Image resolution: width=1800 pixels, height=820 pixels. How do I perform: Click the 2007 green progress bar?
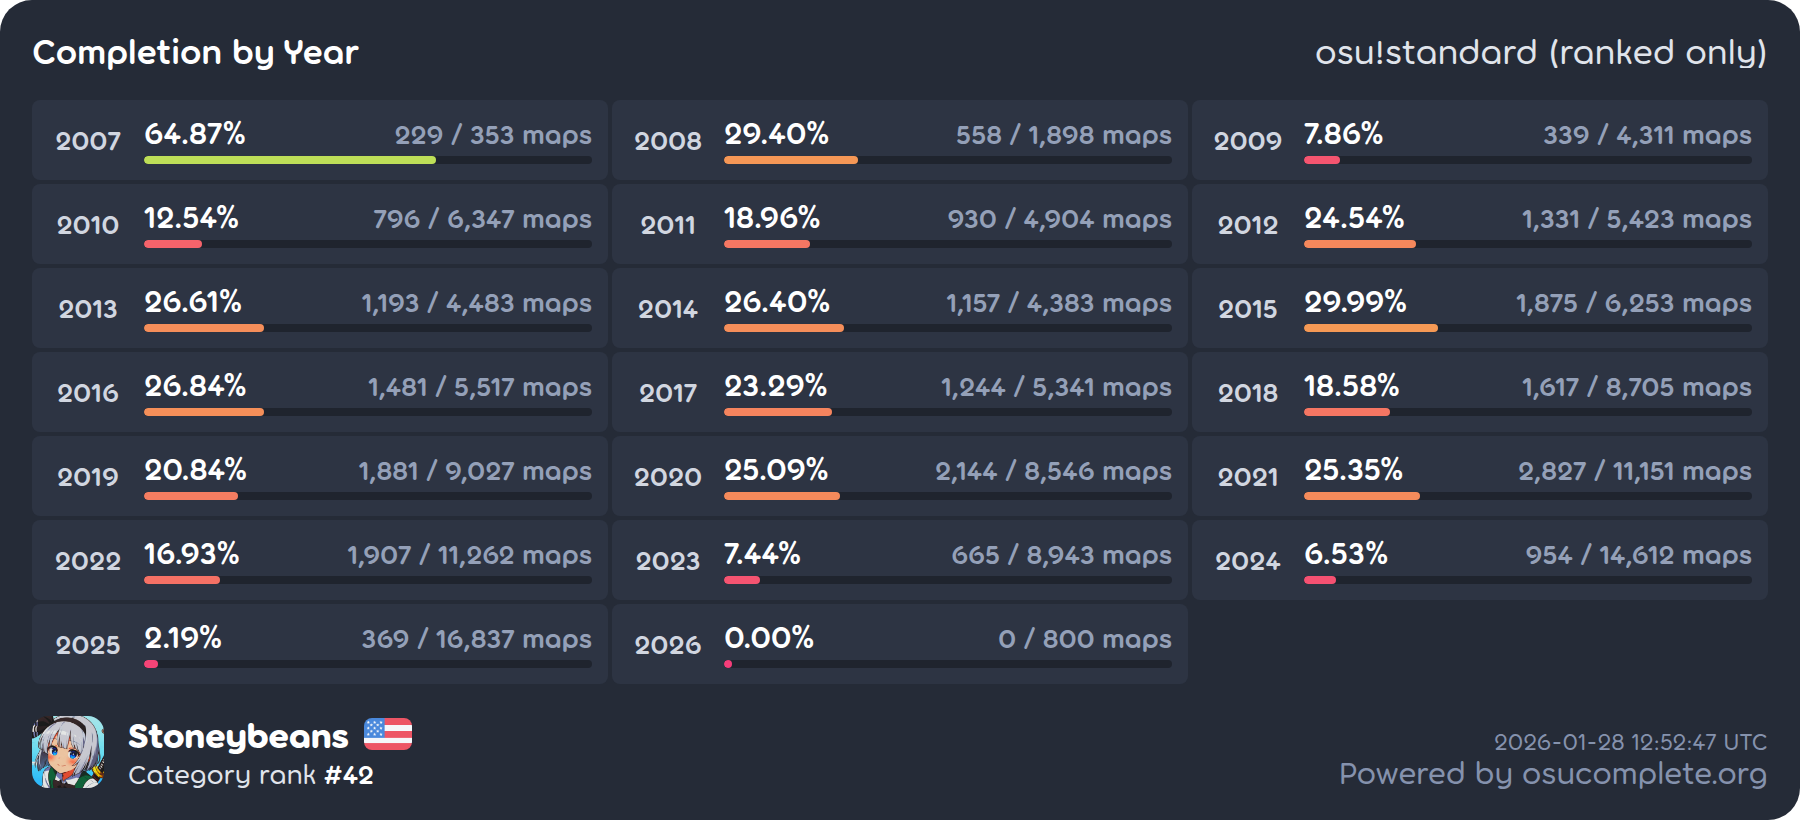coord(290,160)
